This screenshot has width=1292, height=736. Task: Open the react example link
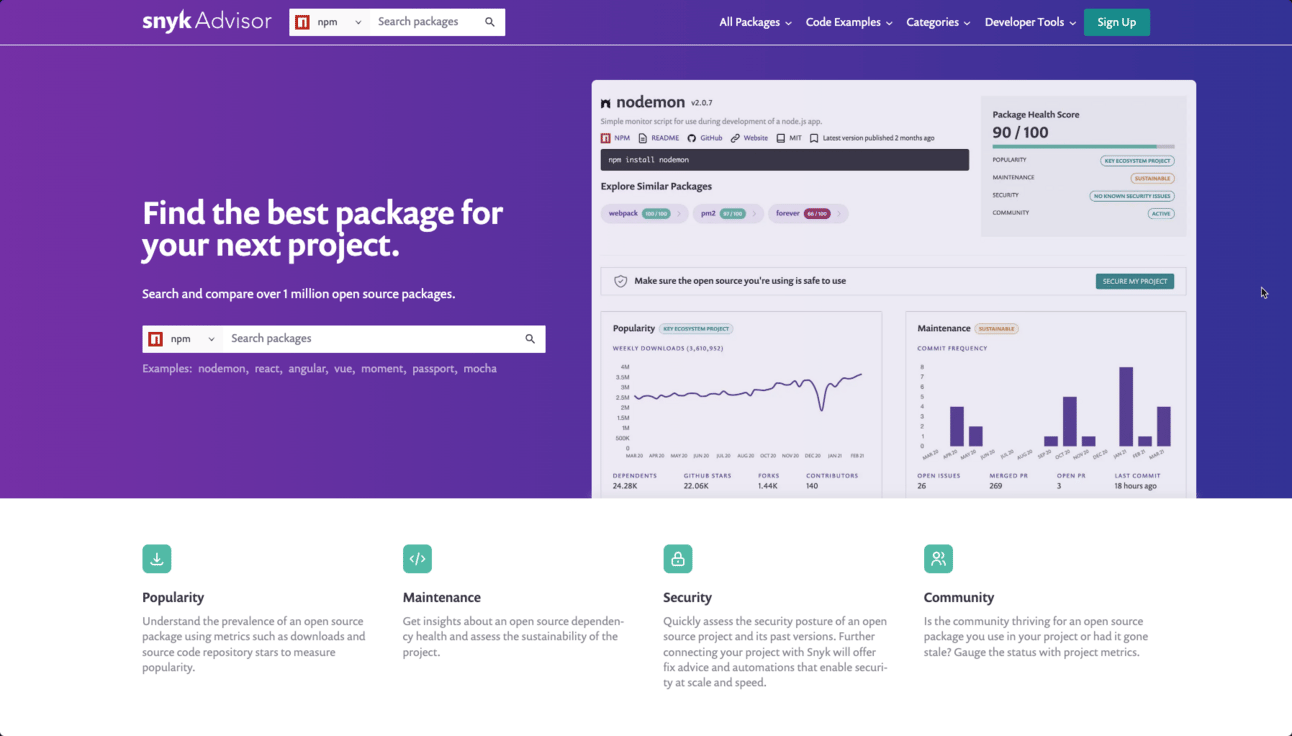[267, 369]
